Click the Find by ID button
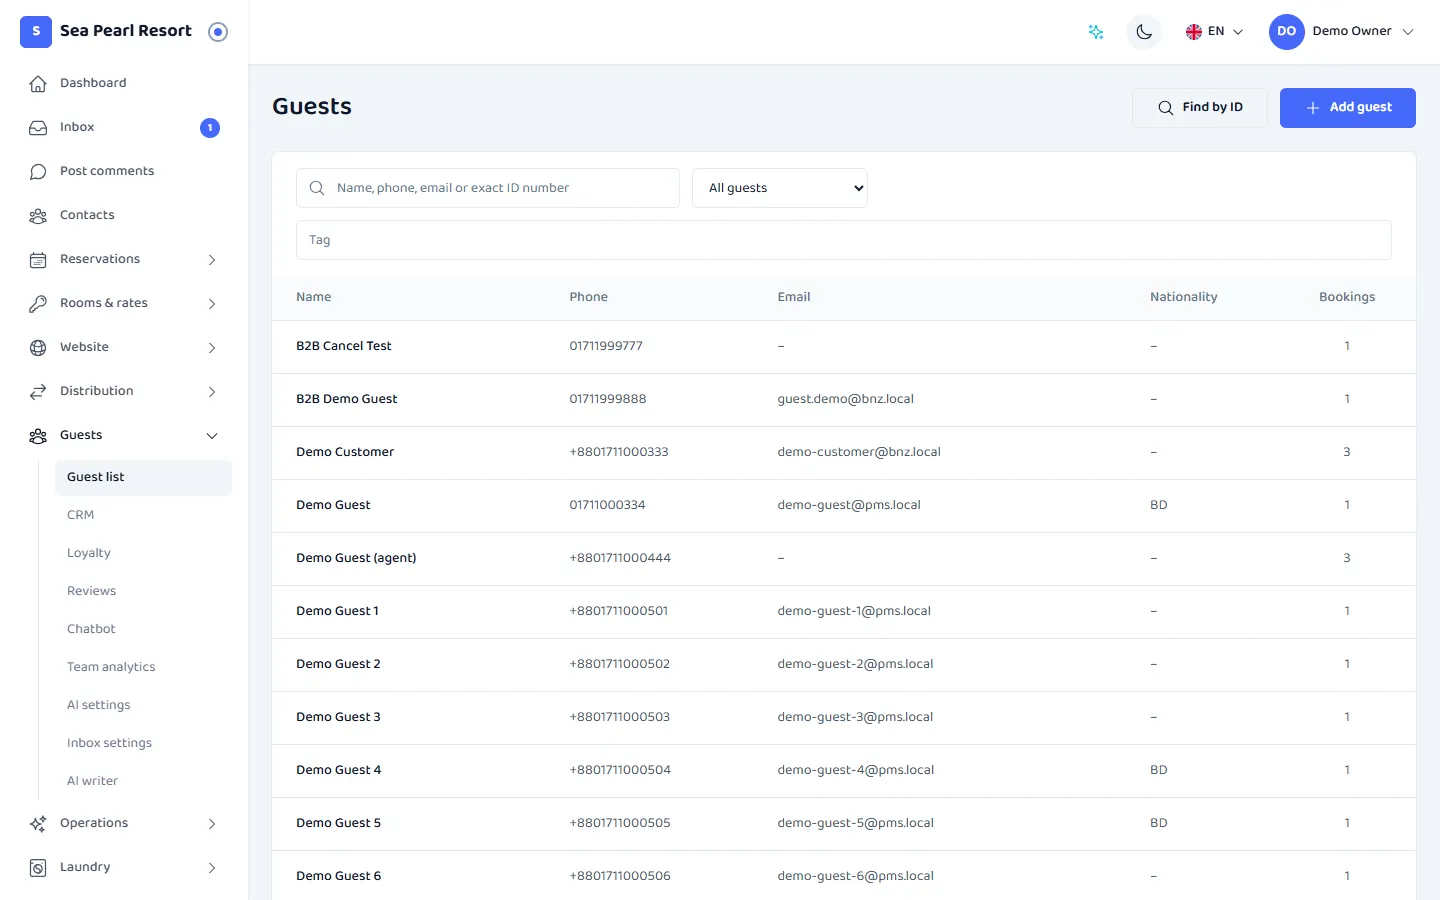The width and height of the screenshot is (1440, 900). coord(1200,108)
